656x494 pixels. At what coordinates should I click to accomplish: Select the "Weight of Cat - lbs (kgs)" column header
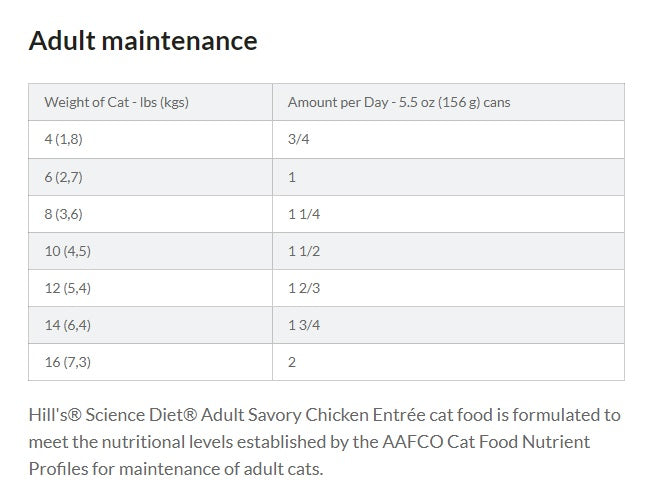[116, 102]
